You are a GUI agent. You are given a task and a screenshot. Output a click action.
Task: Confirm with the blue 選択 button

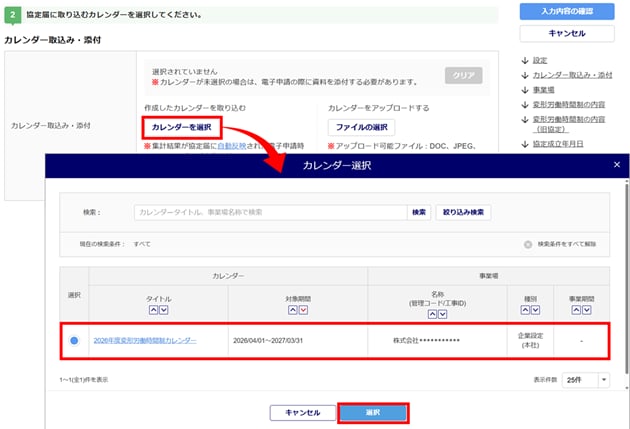click(x=372, y=412)
